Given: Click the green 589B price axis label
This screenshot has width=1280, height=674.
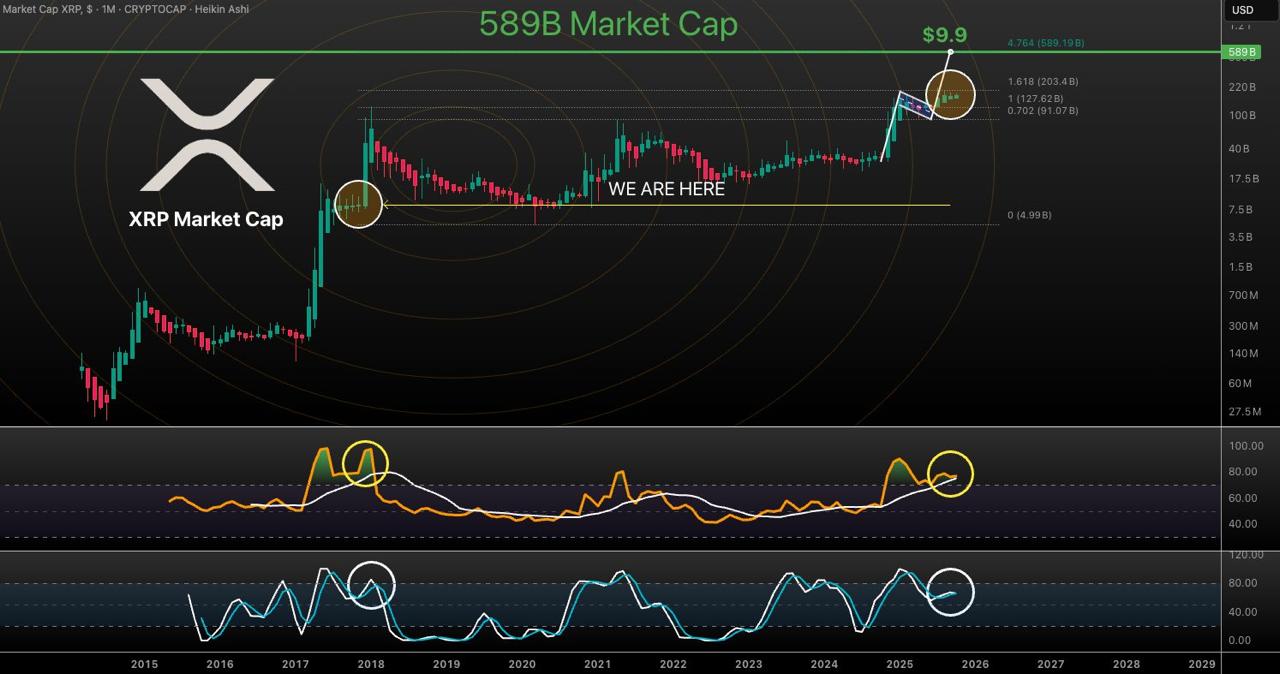Looking at the screenshot, I should pos(1241,52).
